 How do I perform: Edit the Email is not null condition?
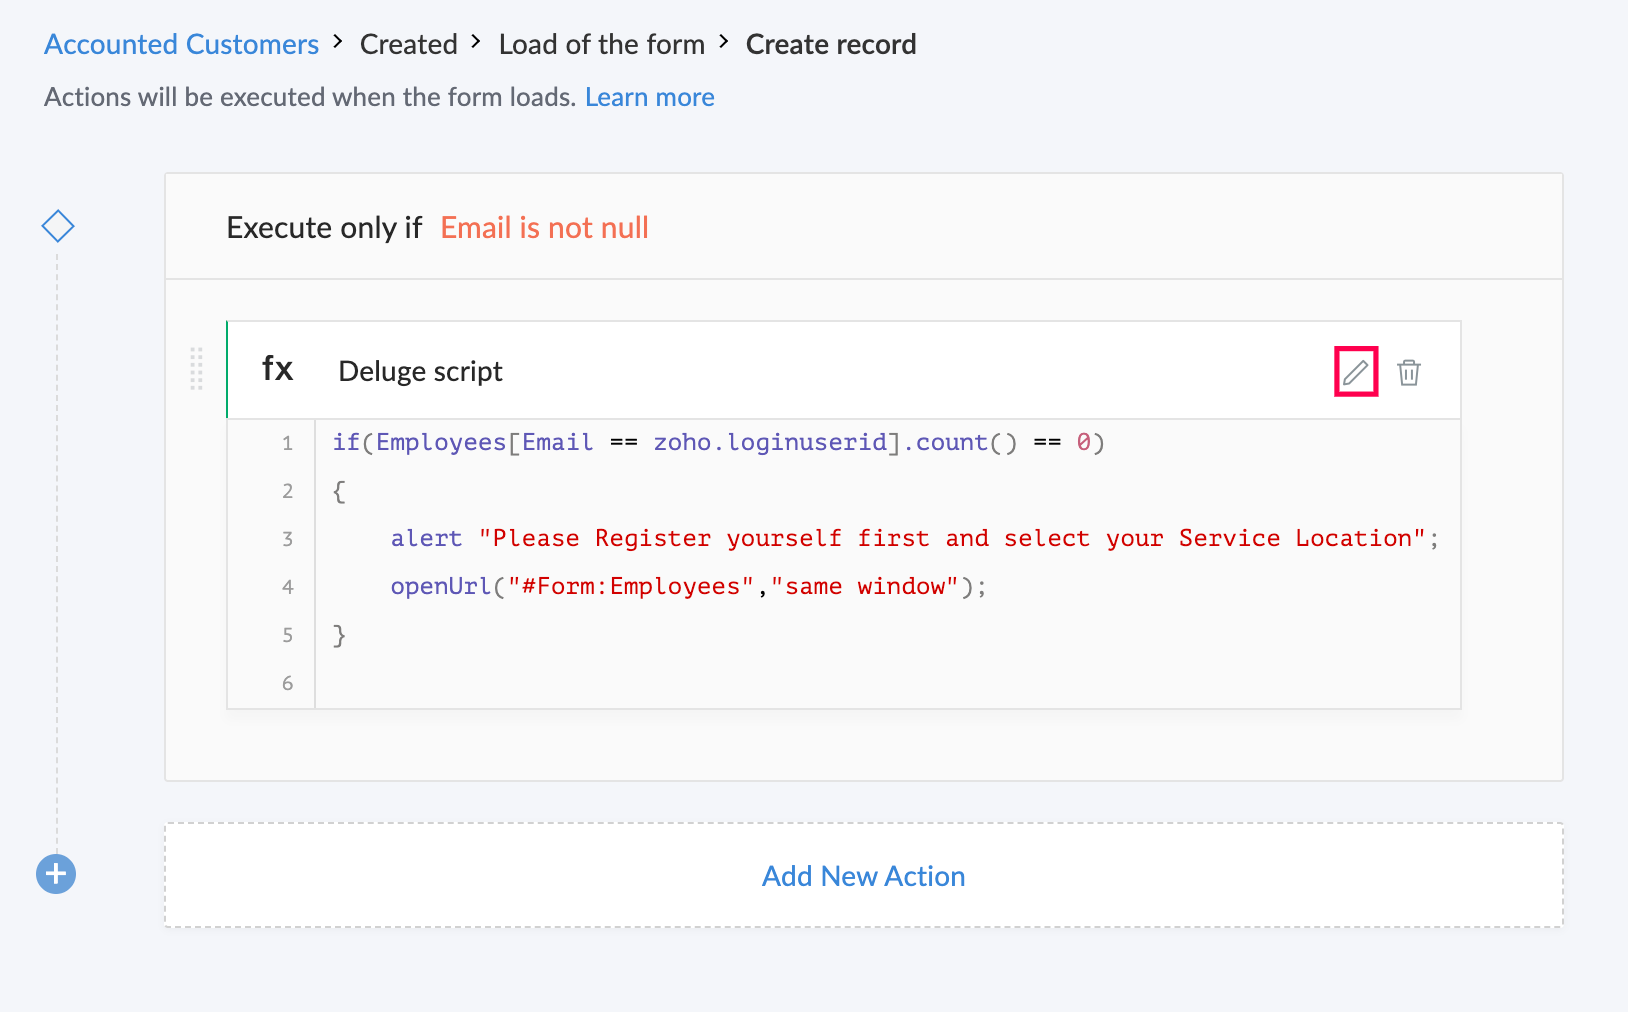click(x=544, y=228)
